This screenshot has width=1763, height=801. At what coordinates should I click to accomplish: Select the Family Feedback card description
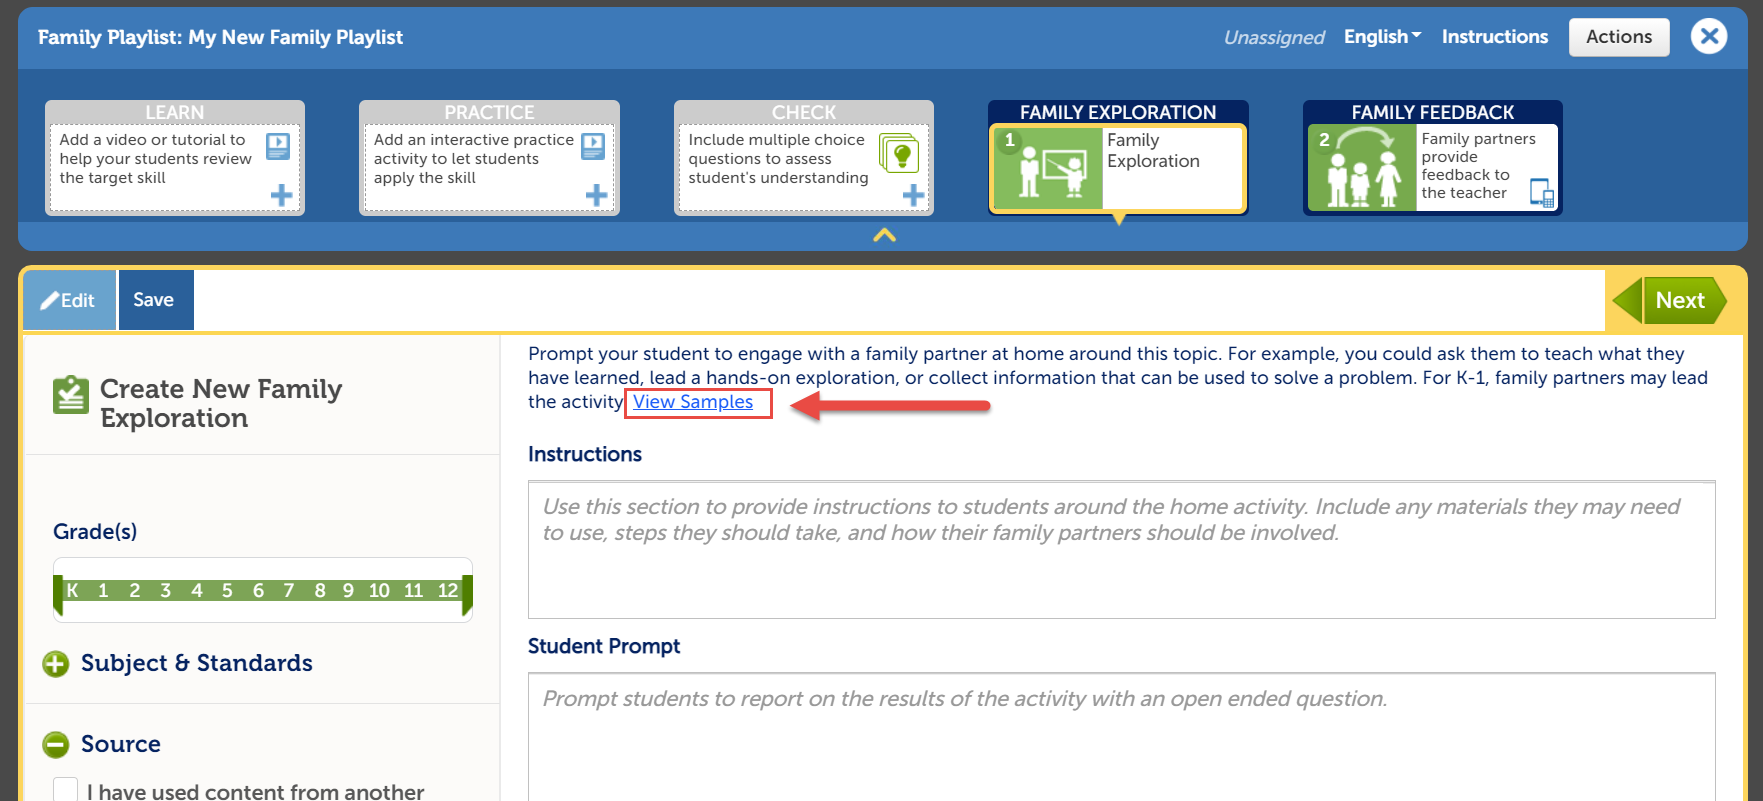tap(1478, 166)
